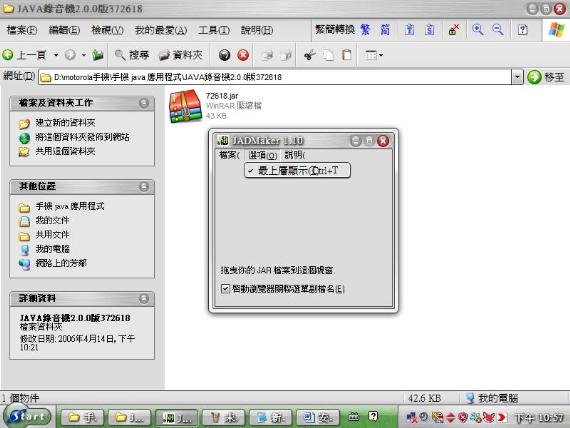Open the forward history dropdown arrow
The height and width of the screenshot is (428, 570).
tap(84, 55)
